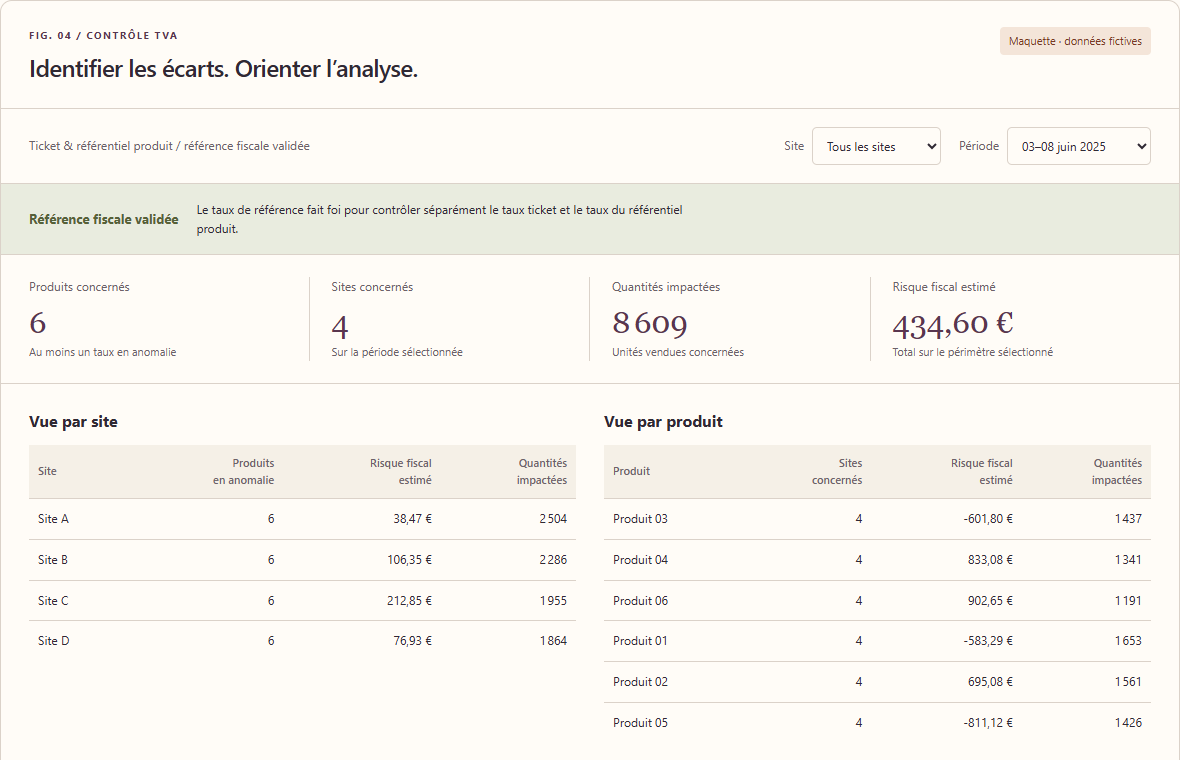The width and height of the screenshot is (1180, 760).
Task: Click the 'Produit' column header
Action: [631, 471]
